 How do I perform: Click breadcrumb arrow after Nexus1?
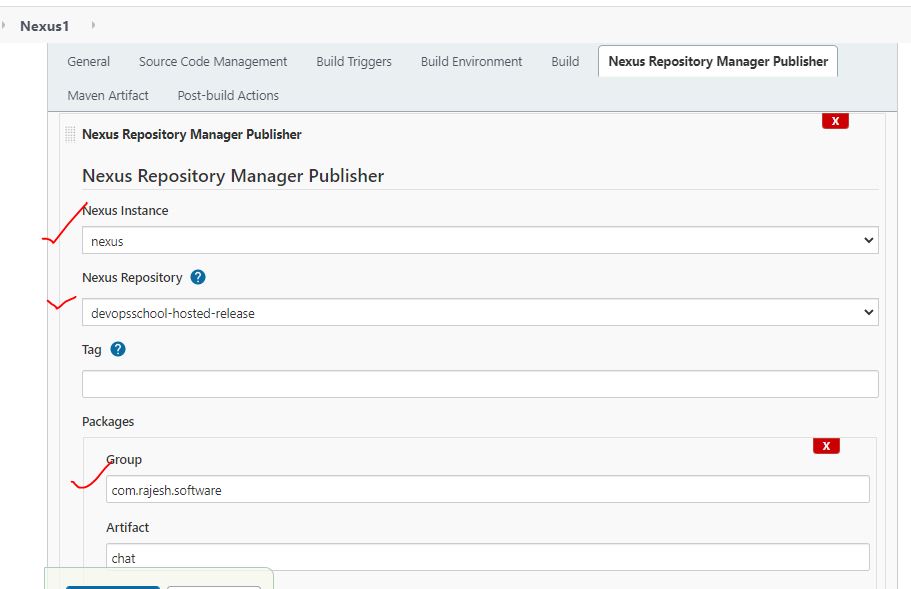93,25
